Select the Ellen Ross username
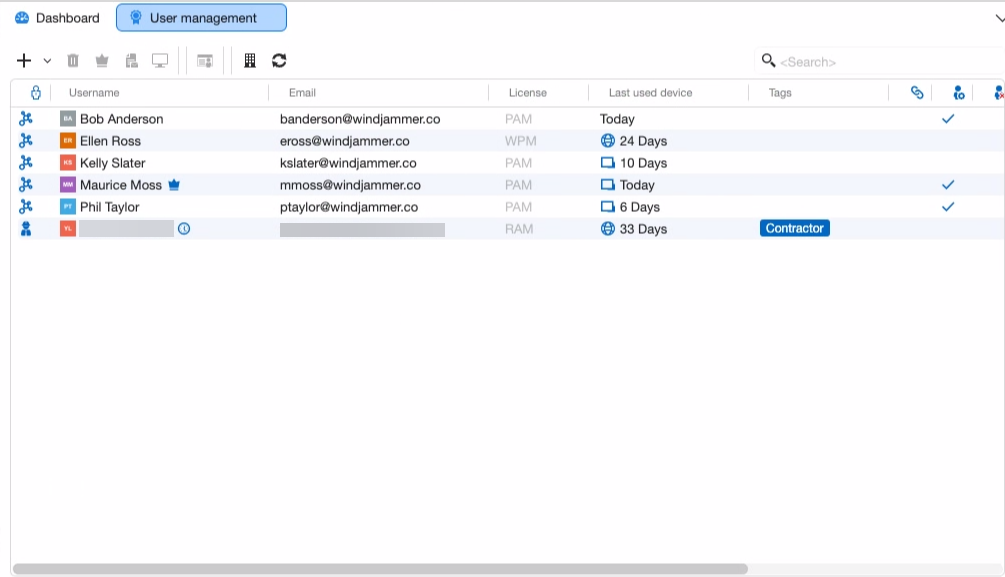 click(x=110, y=140)
